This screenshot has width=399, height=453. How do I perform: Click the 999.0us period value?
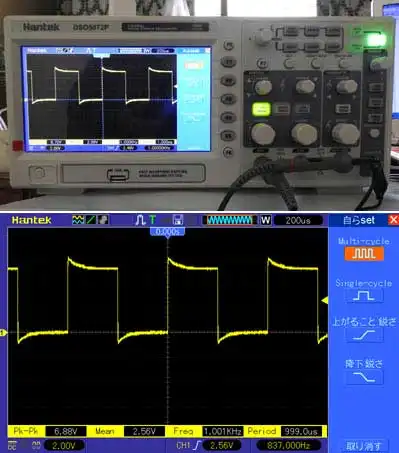301,431
